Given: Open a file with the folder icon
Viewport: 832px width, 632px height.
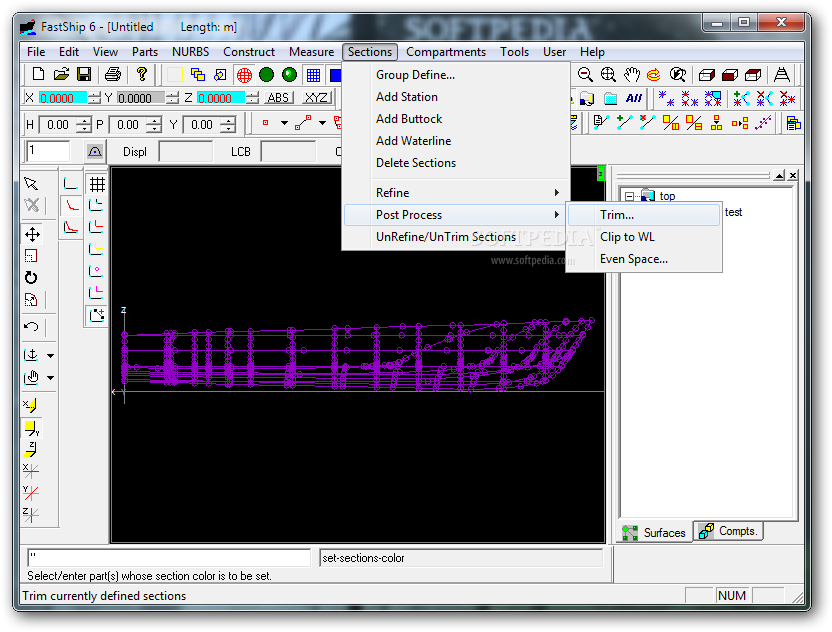Looking at the screenshot, I should (61, 74).
